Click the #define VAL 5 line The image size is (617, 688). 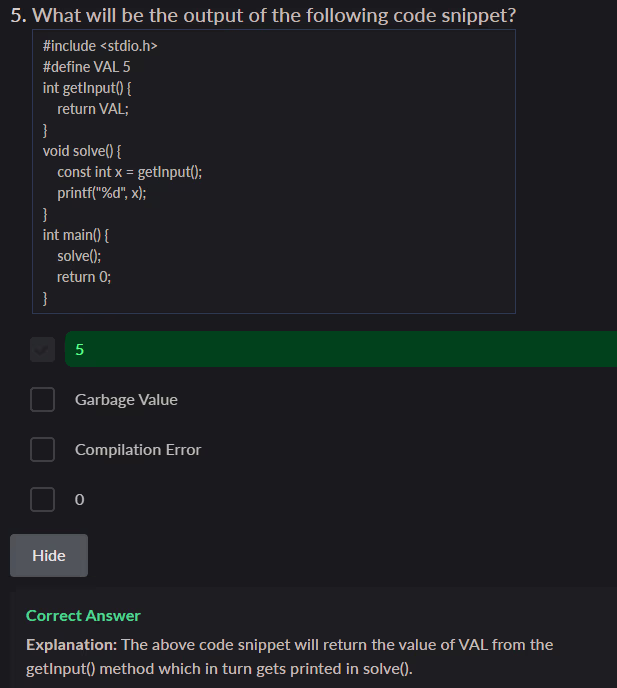(86, 67)
